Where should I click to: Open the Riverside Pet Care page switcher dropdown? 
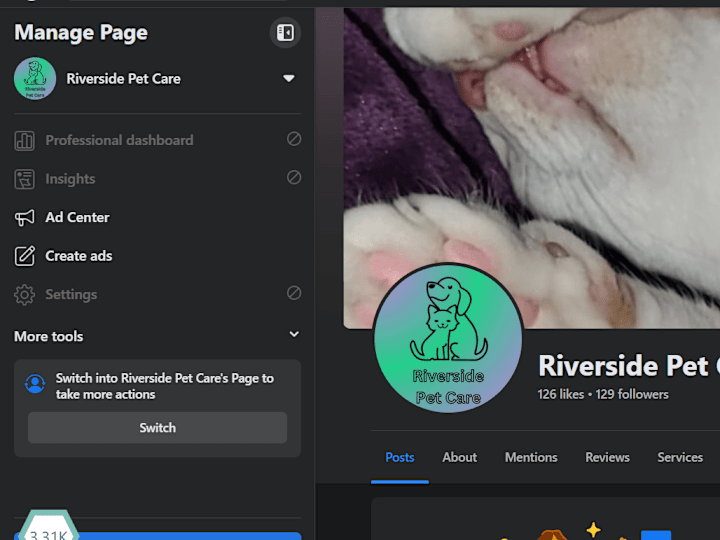click(289, 78)
